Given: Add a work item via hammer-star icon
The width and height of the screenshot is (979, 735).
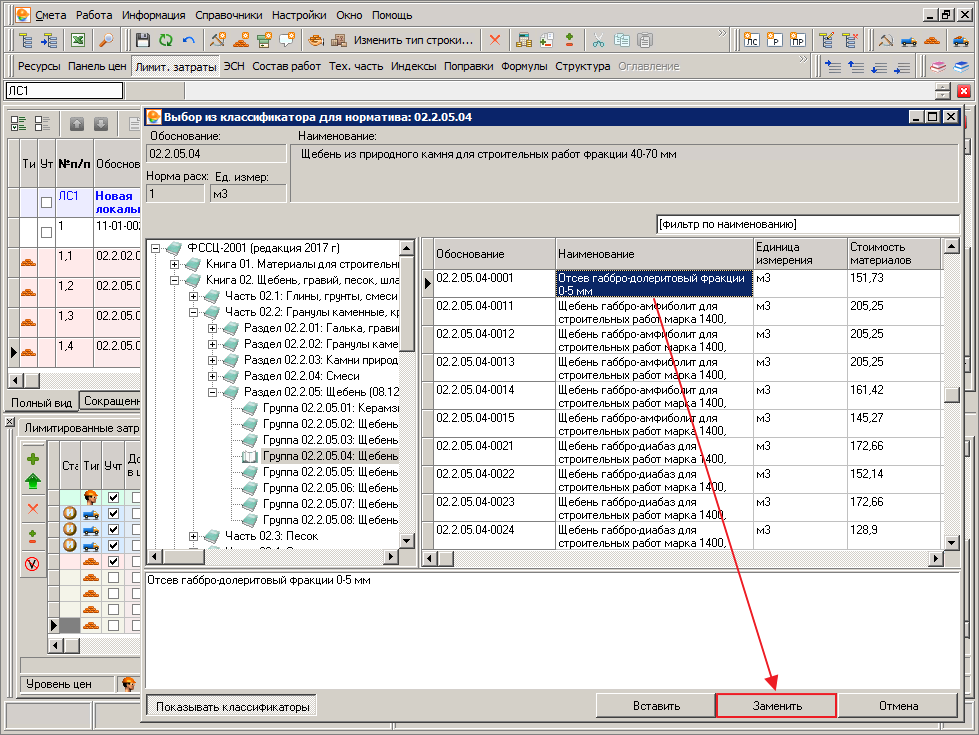Looking at the screenshot, I should click(x=217, y=41).
